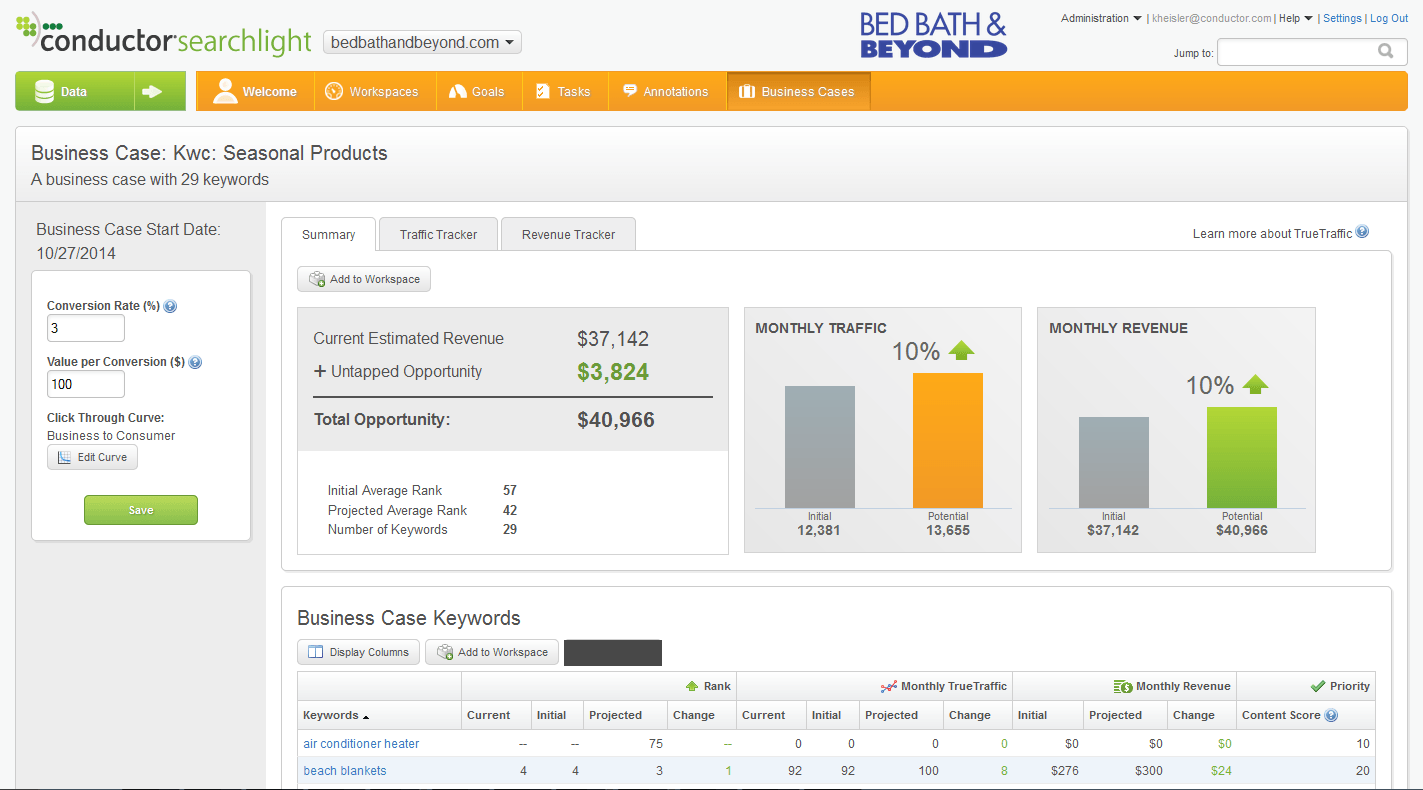This screenshot has width=1423, height=790.
Task: Switch to the Revenue Tracker tab
Action: pyautogui.click(x=568, y=234)
